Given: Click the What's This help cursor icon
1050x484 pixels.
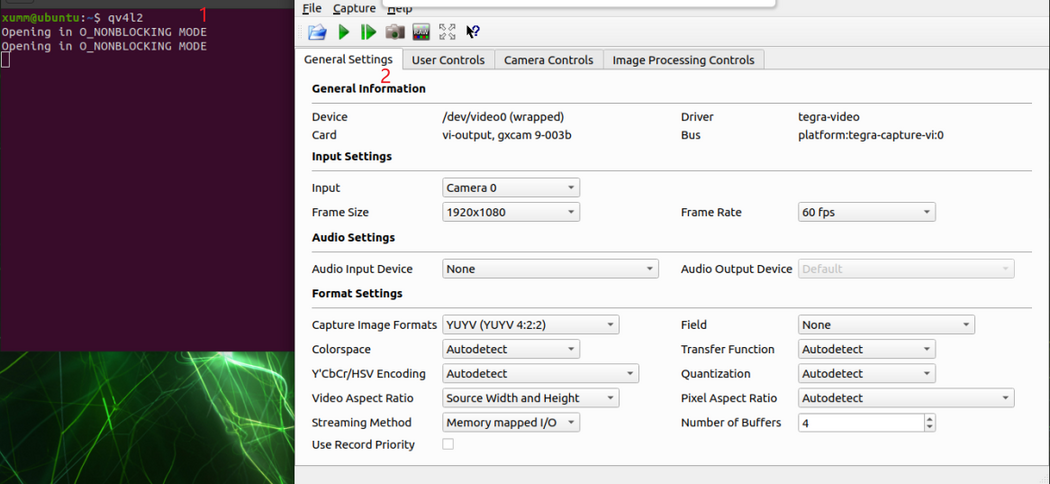Looking at the screenshot, I should 473,33.
